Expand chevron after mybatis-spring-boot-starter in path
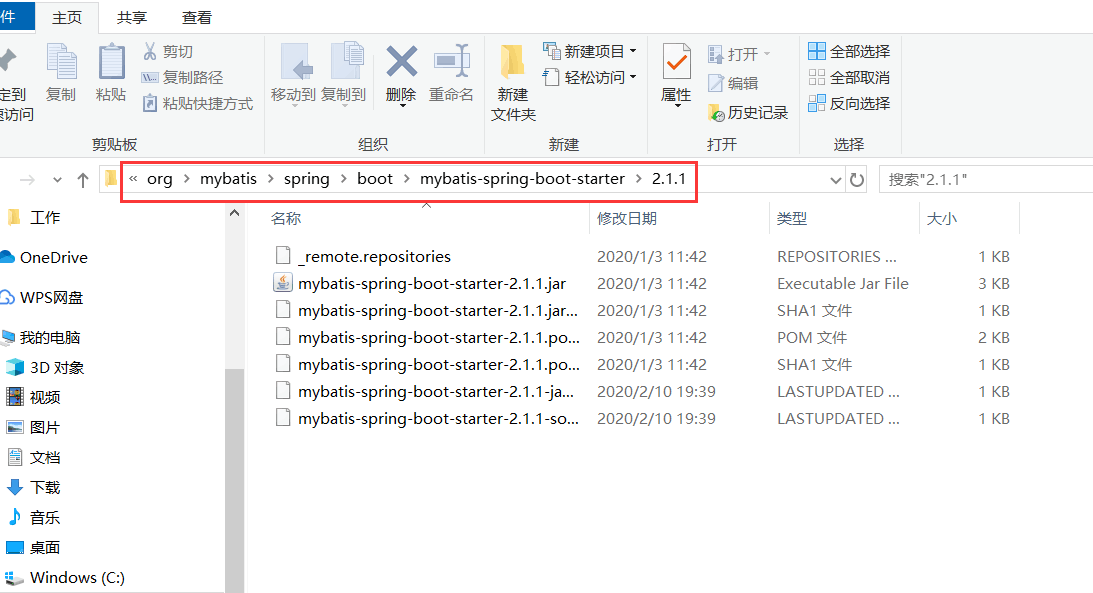The image size is (1093, 593). 639,179
